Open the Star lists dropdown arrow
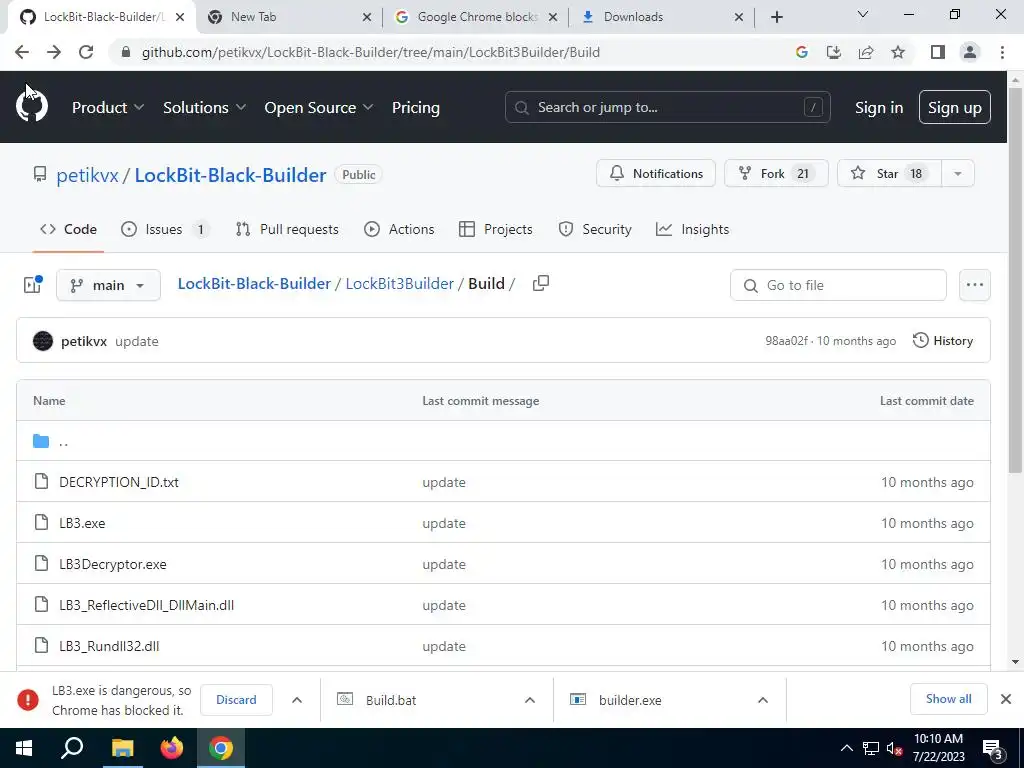Viewport: 1024px width, 768px height. pyautogui.click(x=957, y=173)
